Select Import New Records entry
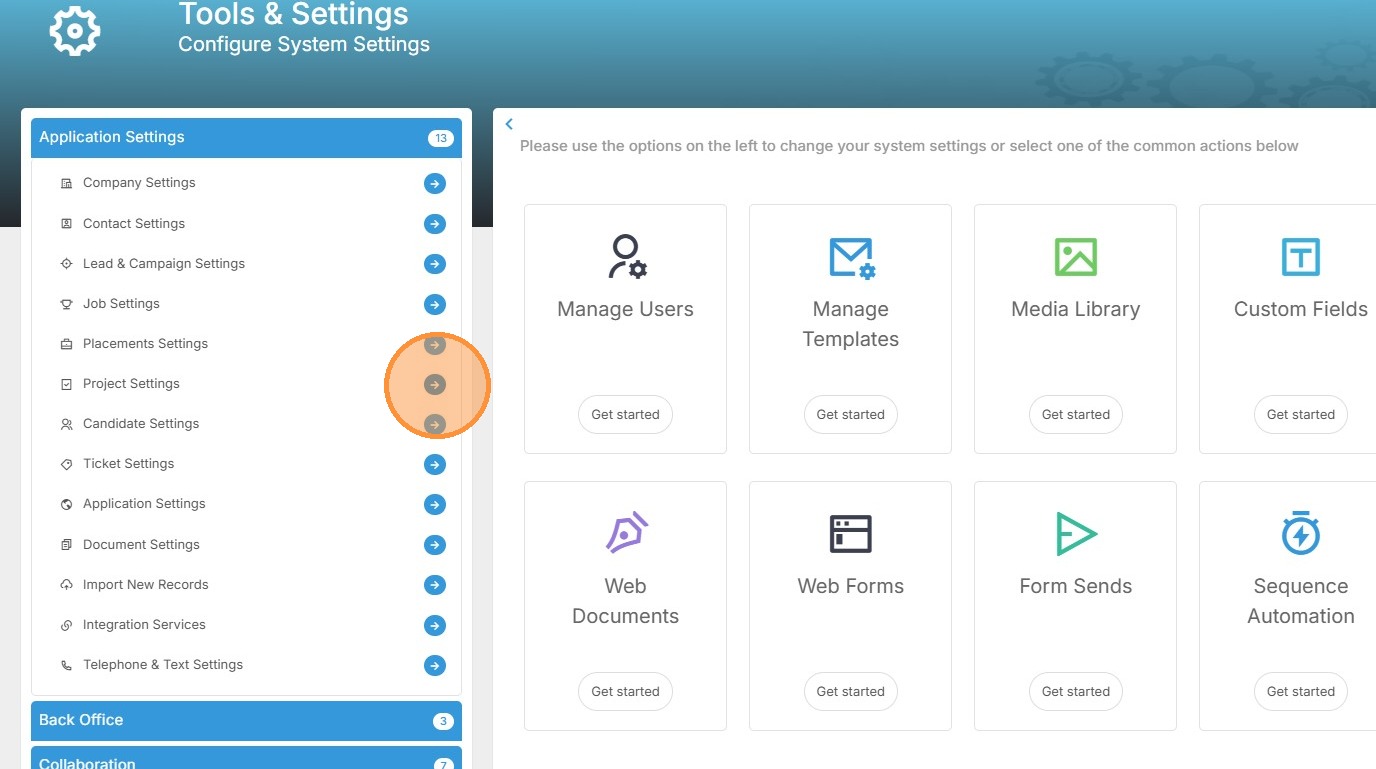This screenshot has height=769, width=1376. 146,585
